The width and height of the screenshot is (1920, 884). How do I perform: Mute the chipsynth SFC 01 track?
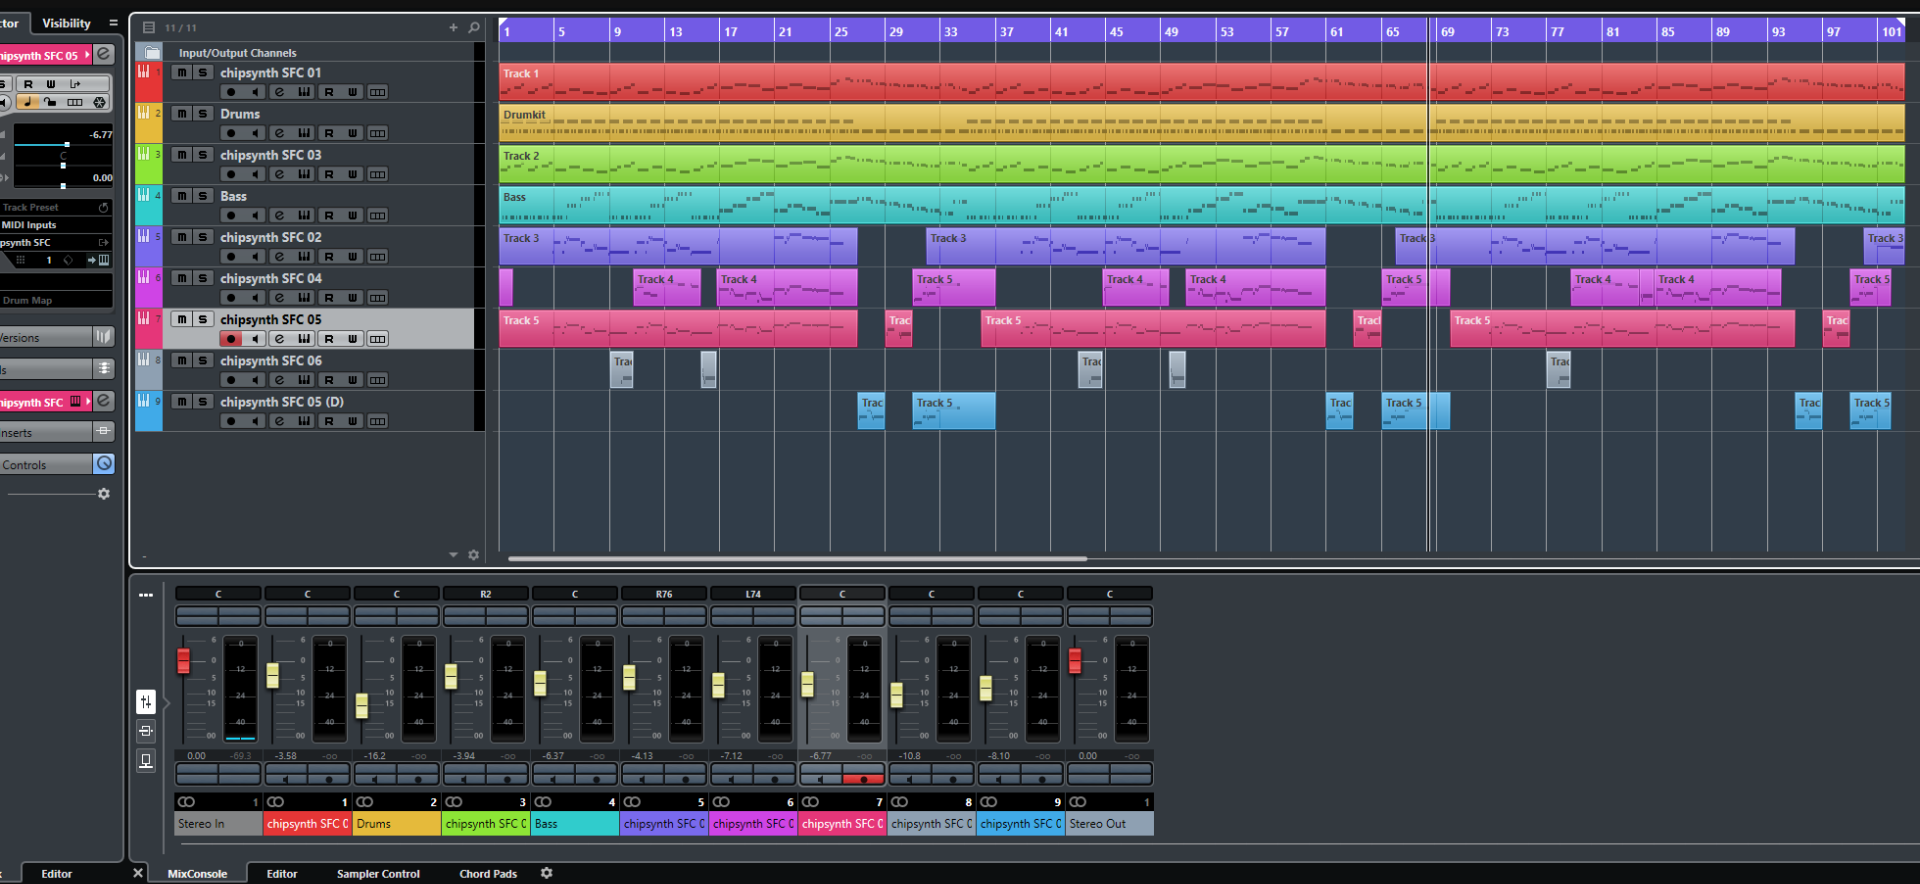[x=181, y=72]
